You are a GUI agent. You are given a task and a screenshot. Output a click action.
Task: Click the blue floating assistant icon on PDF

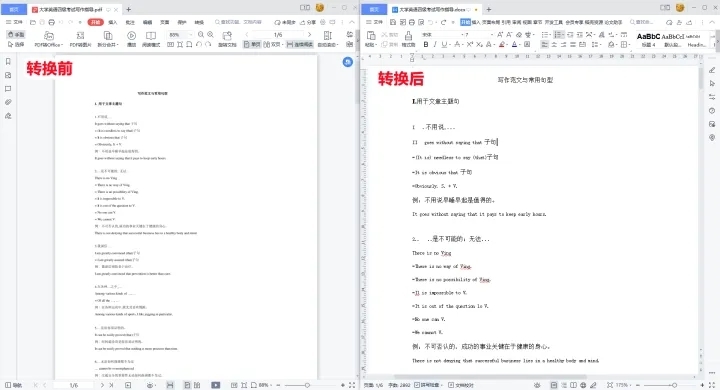tap(348, 62)
